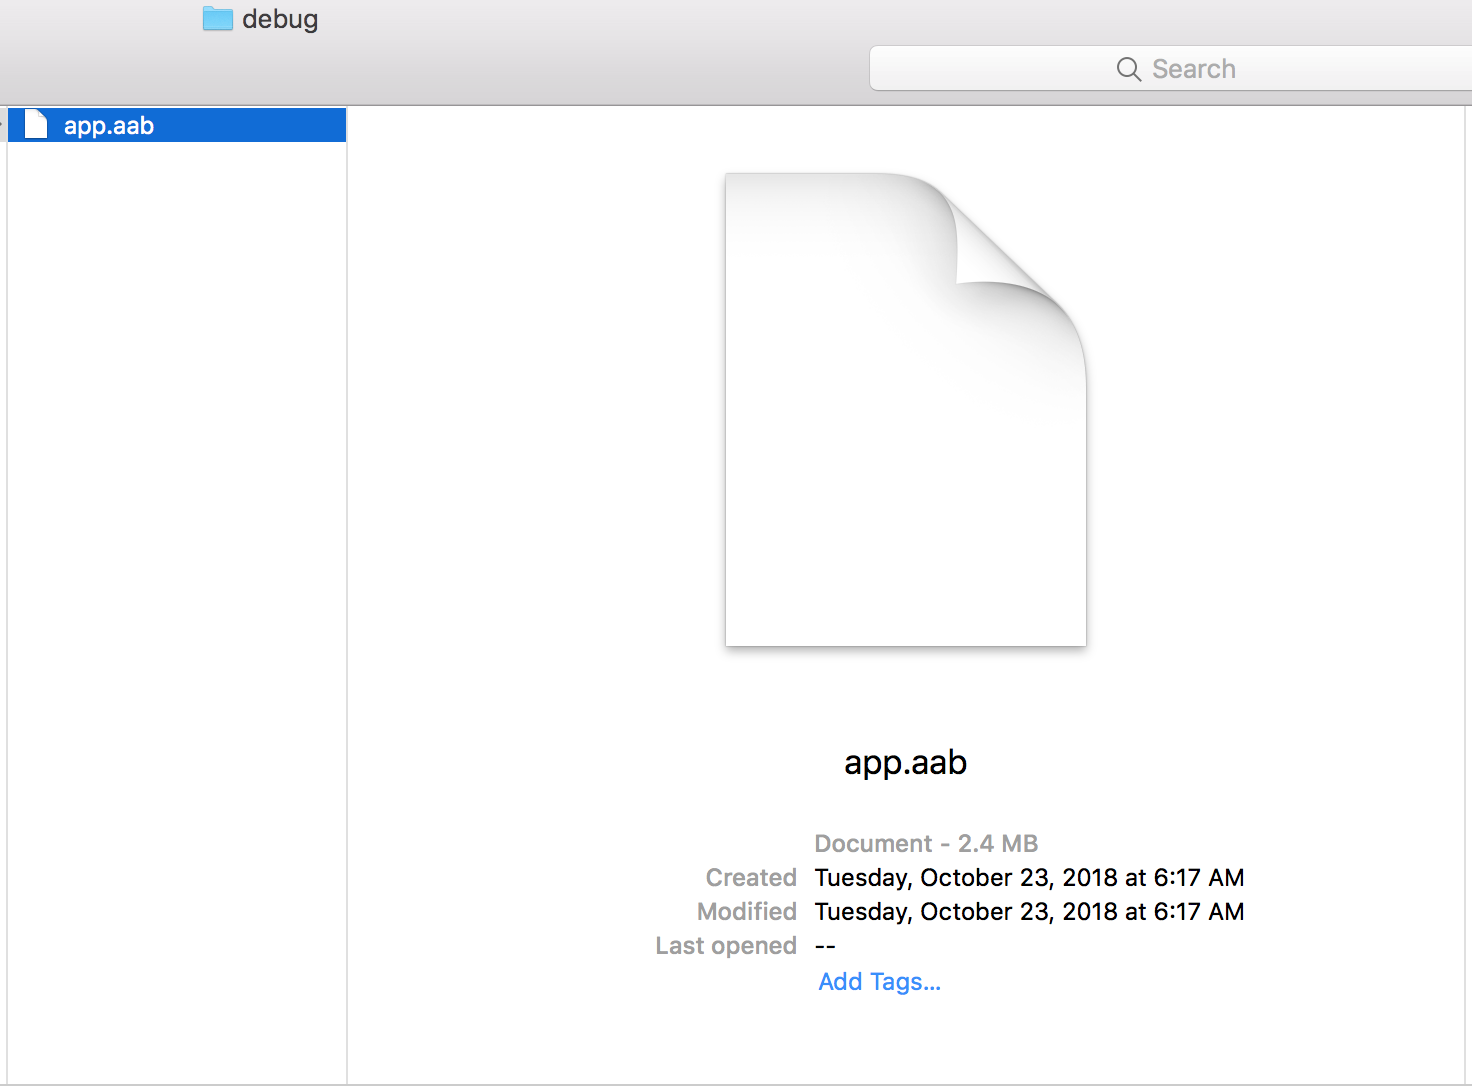Click the large app.aab preview thumbnail
Screen dimensions: 1472x1086
pos(906,410)
